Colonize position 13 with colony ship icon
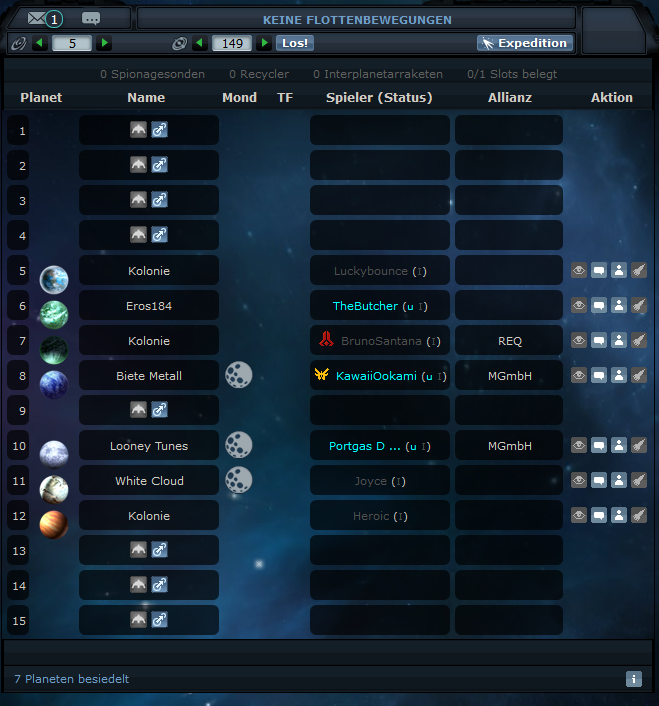The image size is (659, 706). [x=138, y=550]
